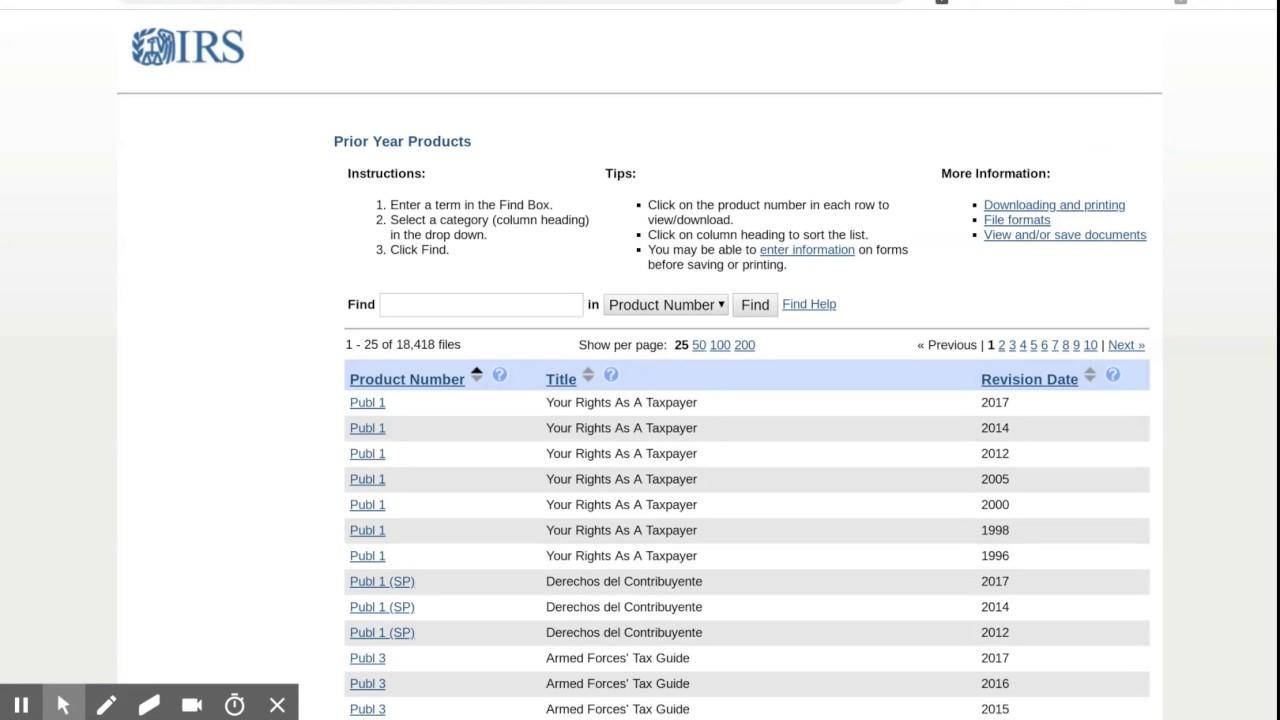Sort using Product Number sort arrows
1280x720 pixels.
pos(477,375)
